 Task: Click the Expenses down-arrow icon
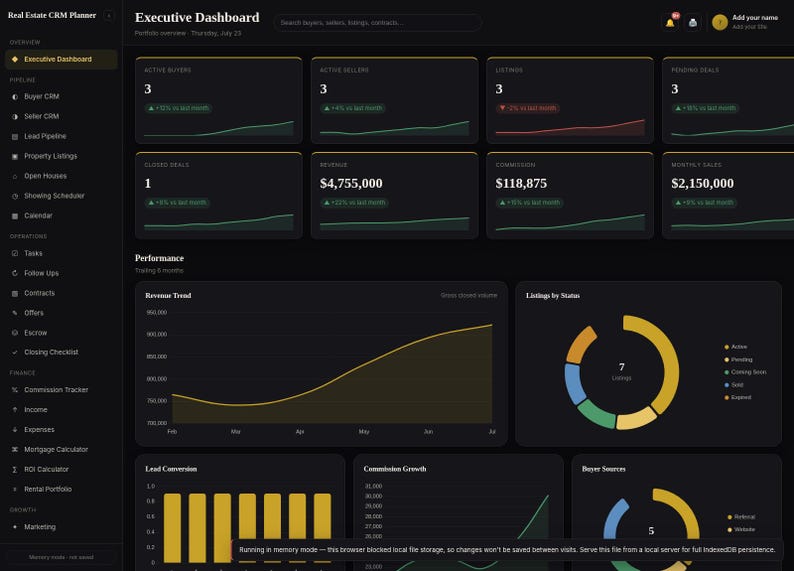pyautogui.click(x=15, y=430)
